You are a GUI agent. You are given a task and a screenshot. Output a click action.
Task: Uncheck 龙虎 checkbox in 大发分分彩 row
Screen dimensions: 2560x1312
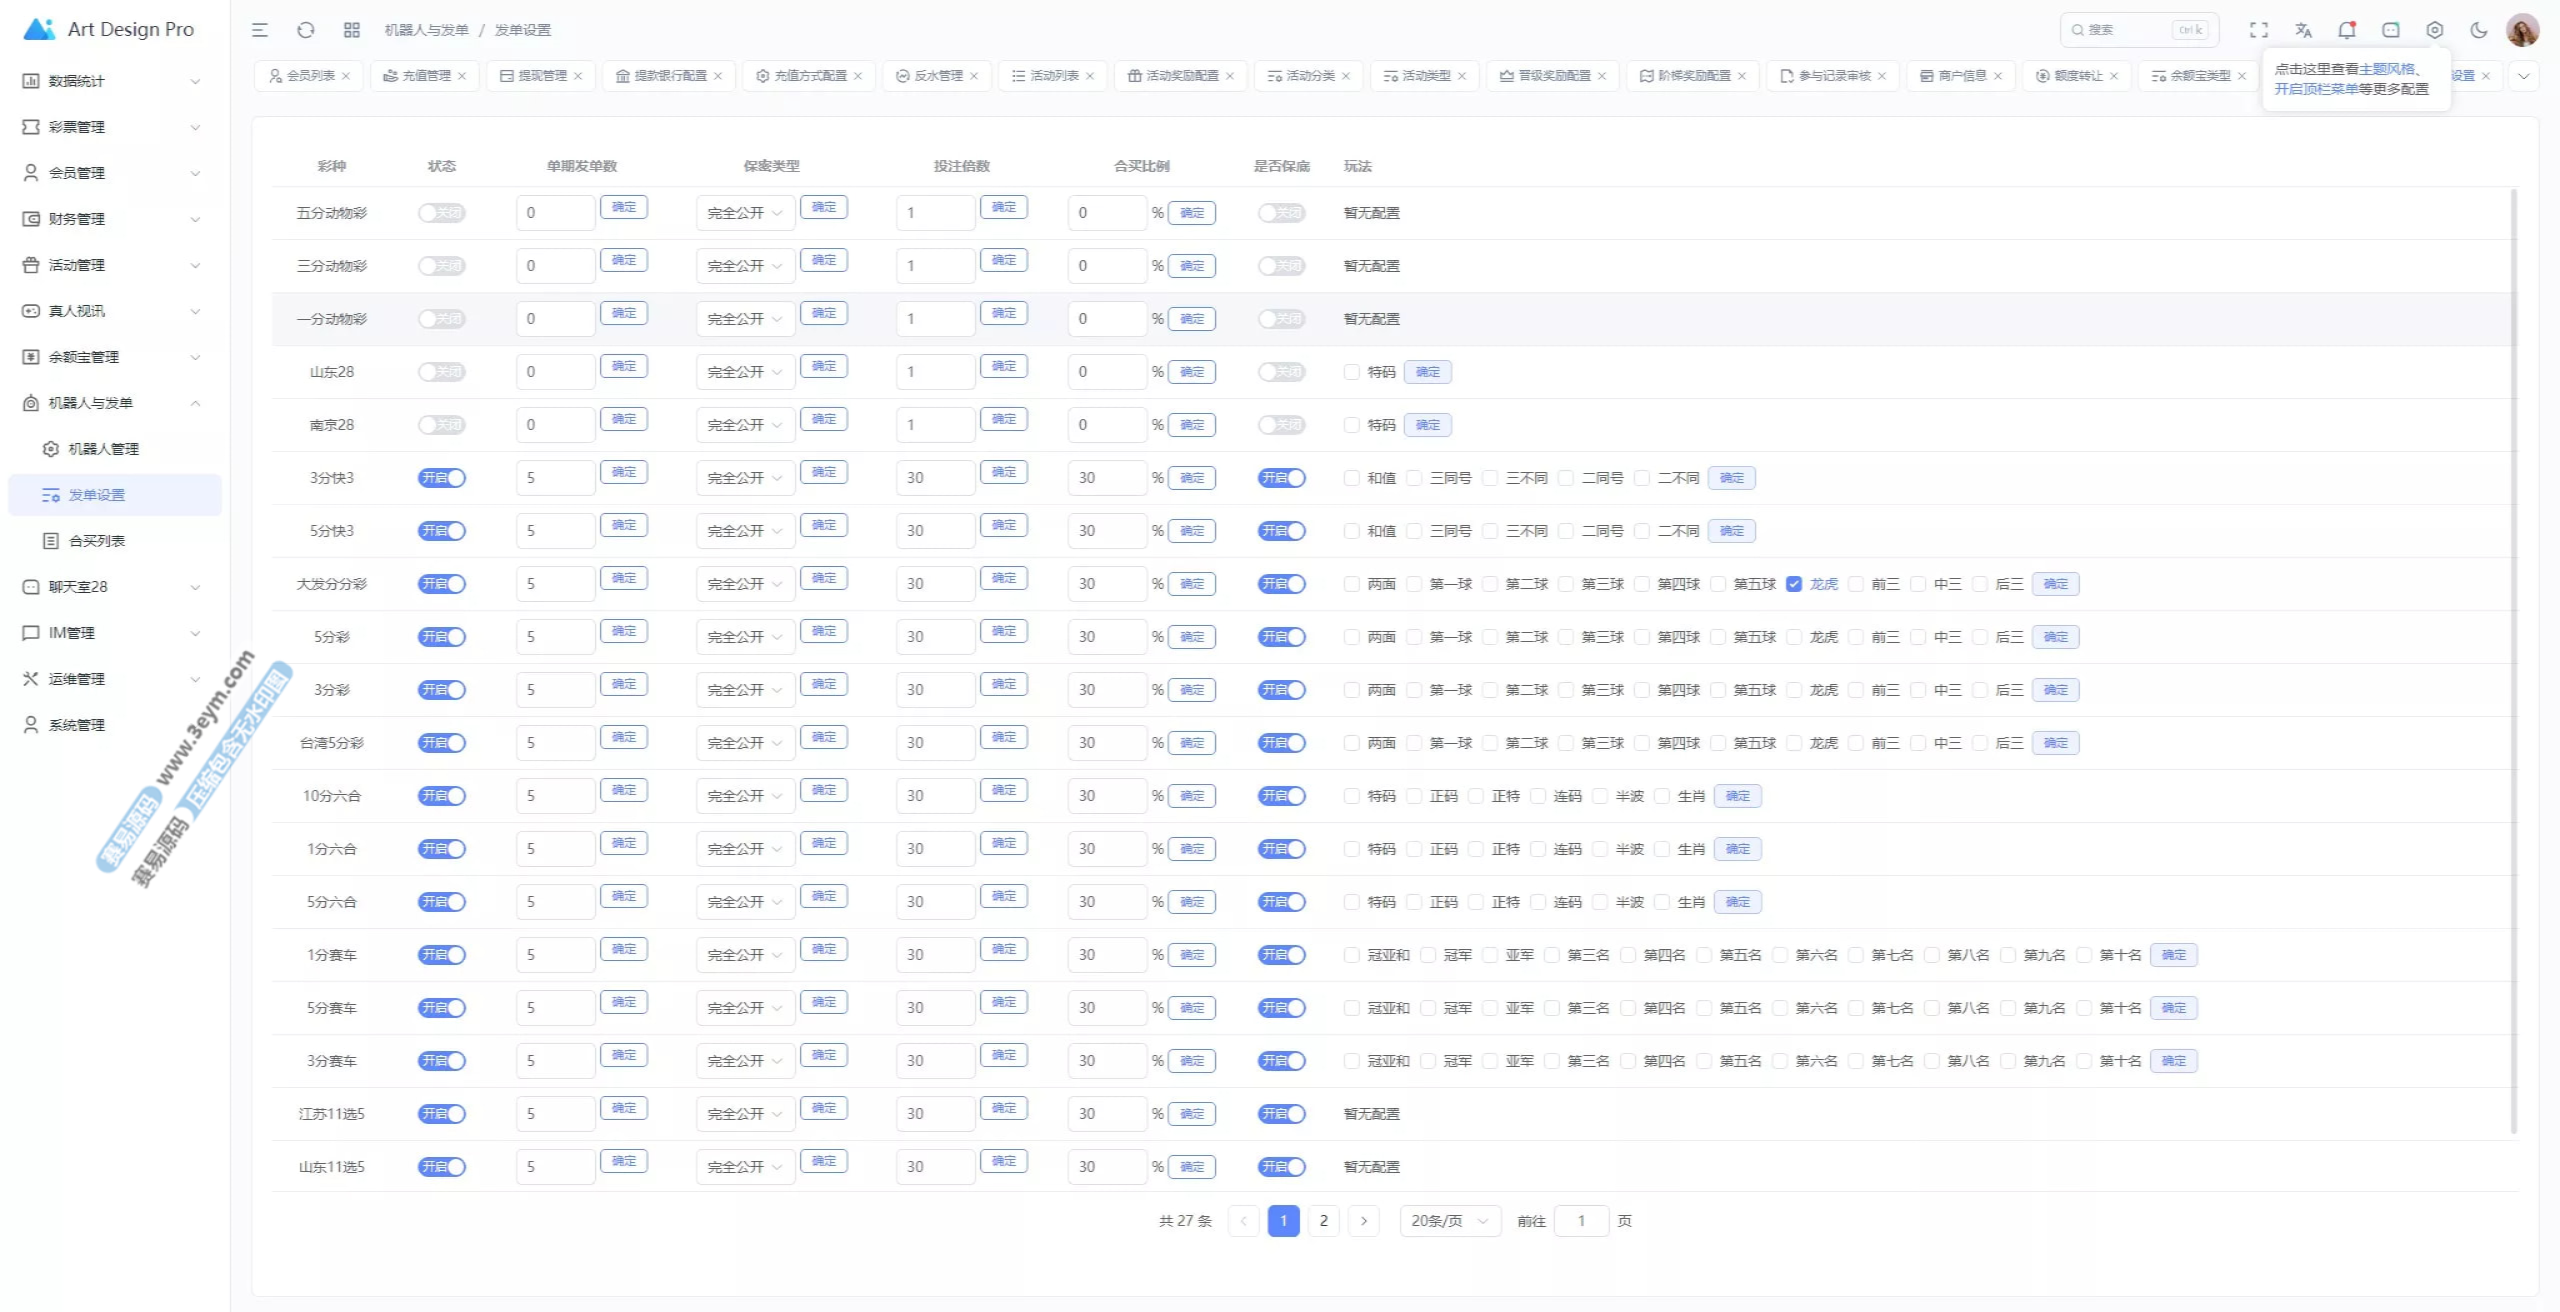(1794, 584)
